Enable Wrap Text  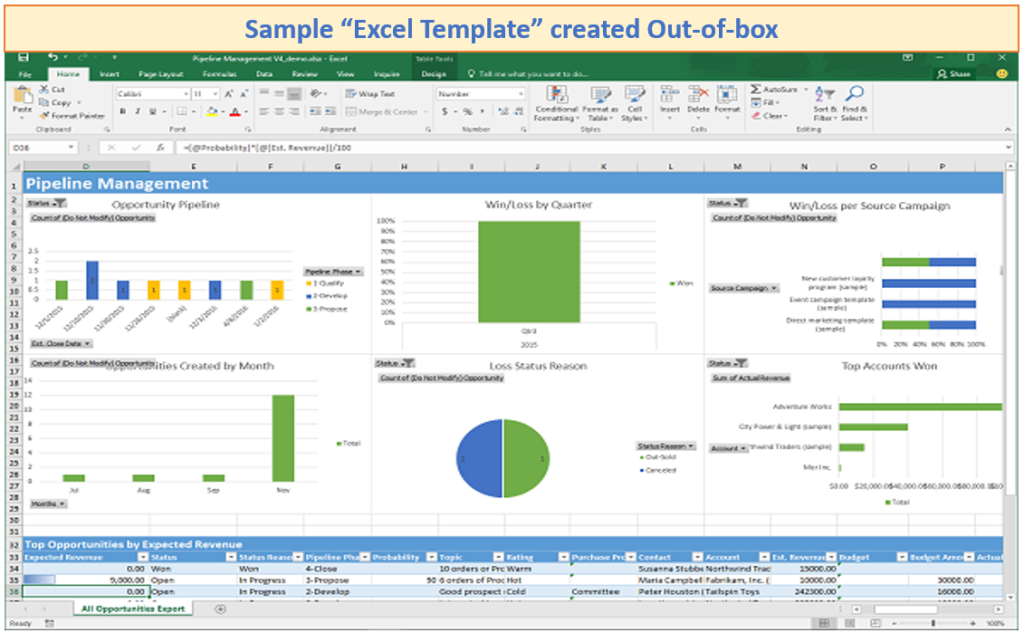click(370, 93)
